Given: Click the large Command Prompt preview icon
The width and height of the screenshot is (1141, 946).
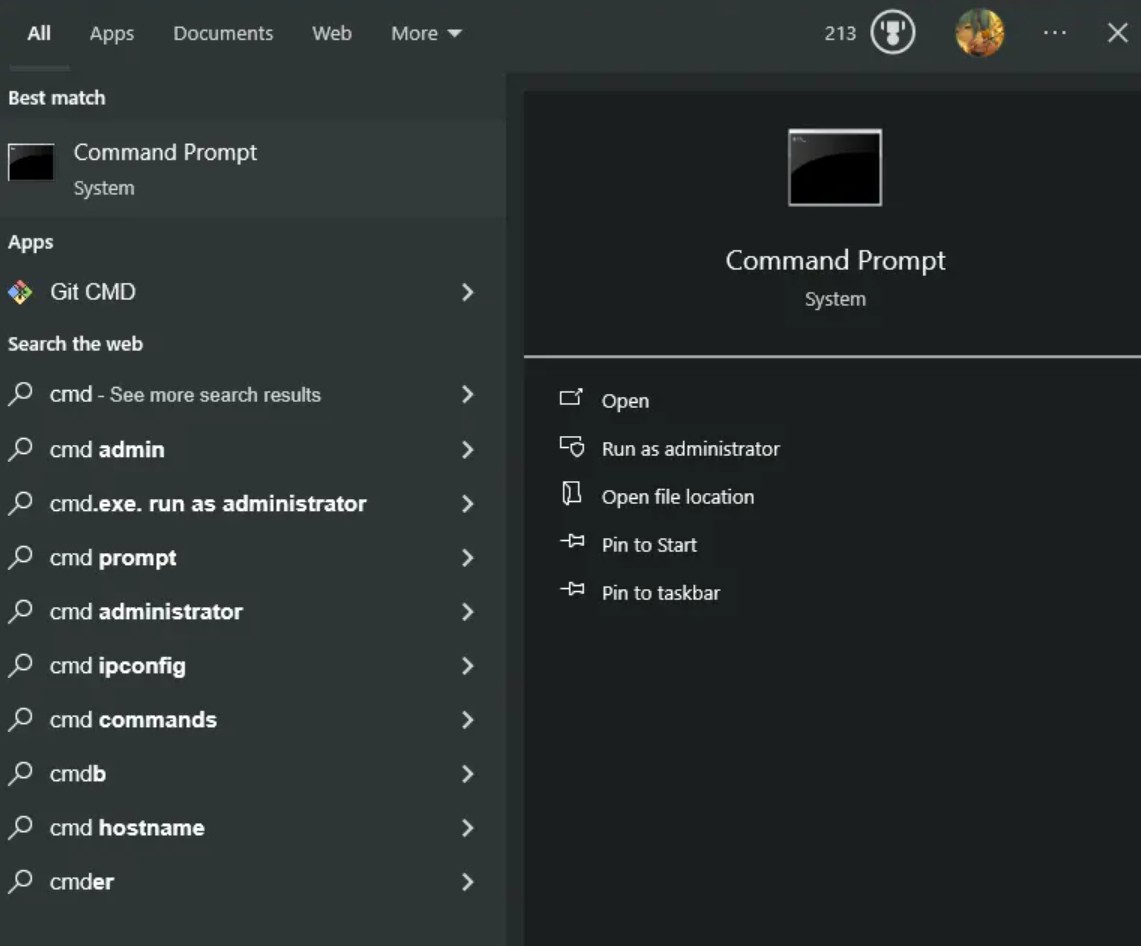Looking at the screenshot, I should tap(835, 167).
